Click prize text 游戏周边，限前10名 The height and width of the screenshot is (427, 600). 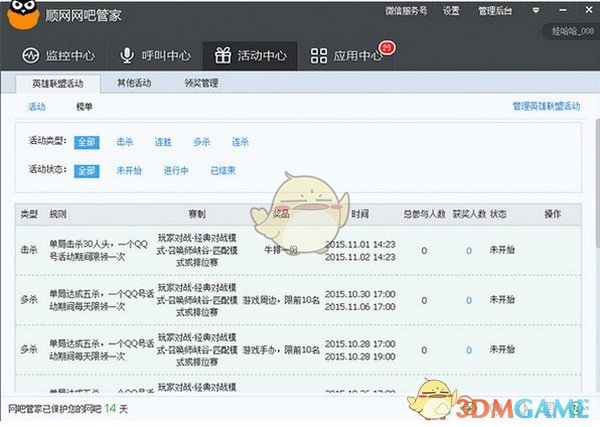click(x=281, y=300)
